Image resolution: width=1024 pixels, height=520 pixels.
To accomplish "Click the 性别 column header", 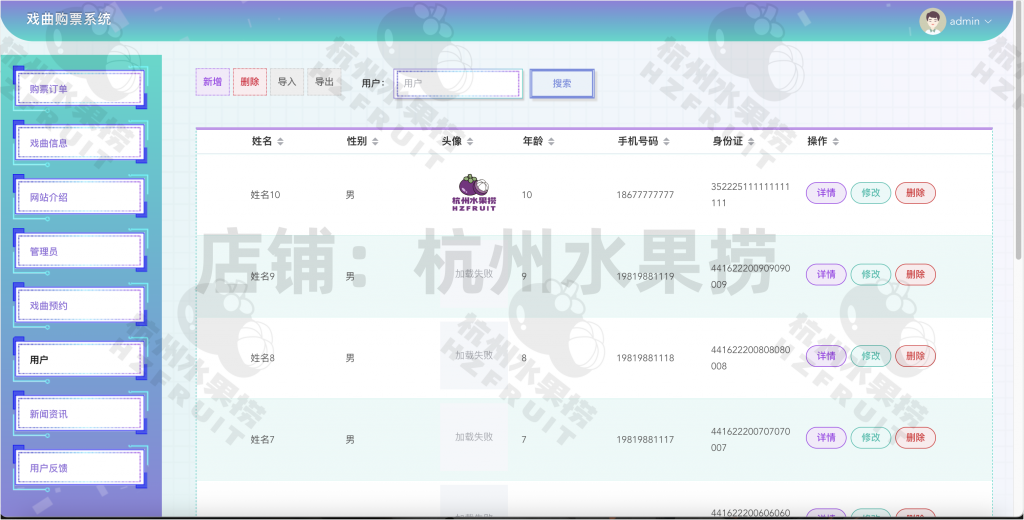I will tap(357, 141).
